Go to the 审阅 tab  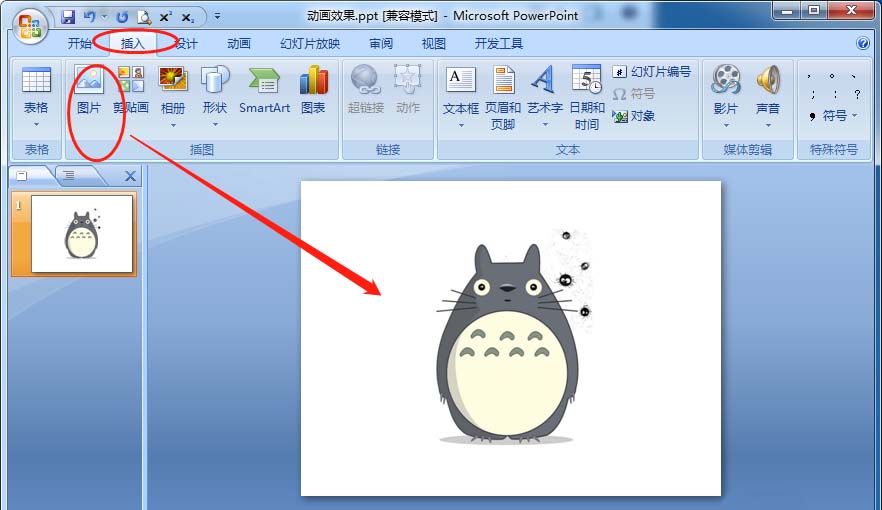pos(381,43)
